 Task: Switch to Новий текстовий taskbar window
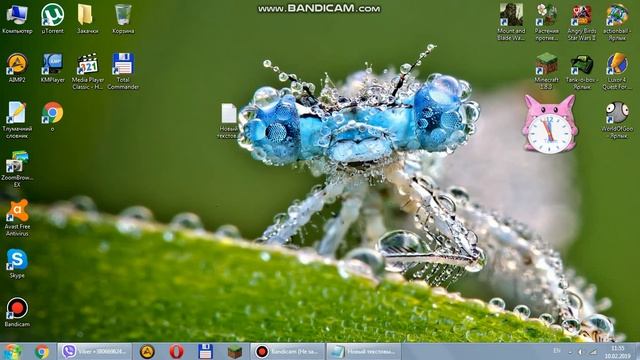(364, 351)
